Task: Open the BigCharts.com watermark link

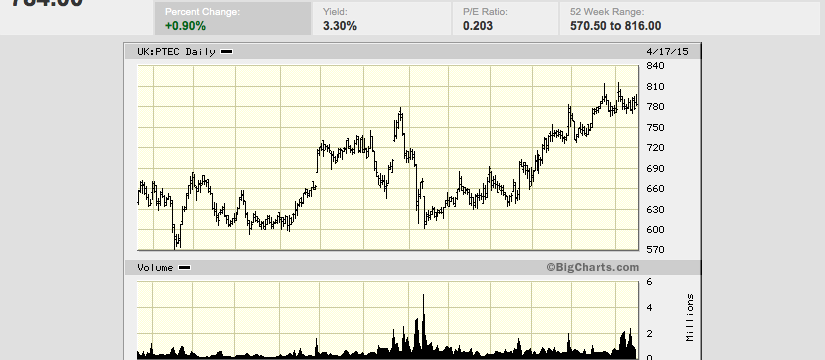Action: (x=592, y=267)
